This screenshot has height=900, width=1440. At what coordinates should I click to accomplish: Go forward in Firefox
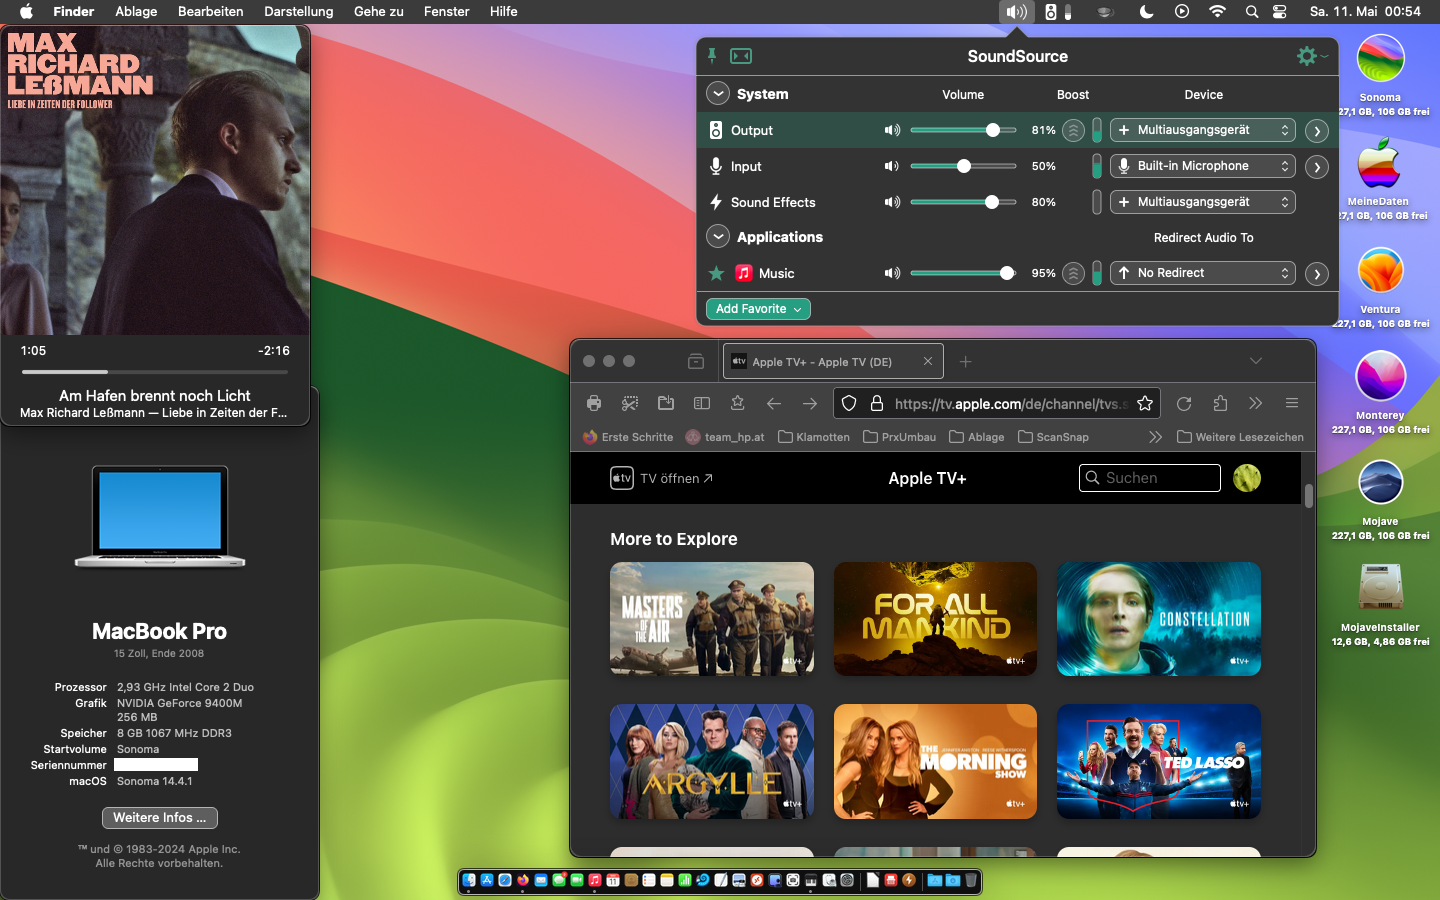pos(810,403)
